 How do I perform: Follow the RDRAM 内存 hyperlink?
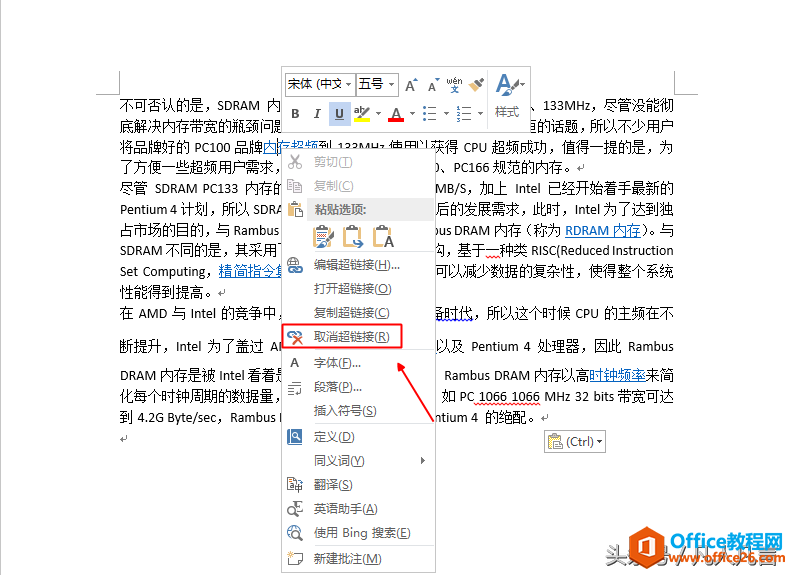603,230
